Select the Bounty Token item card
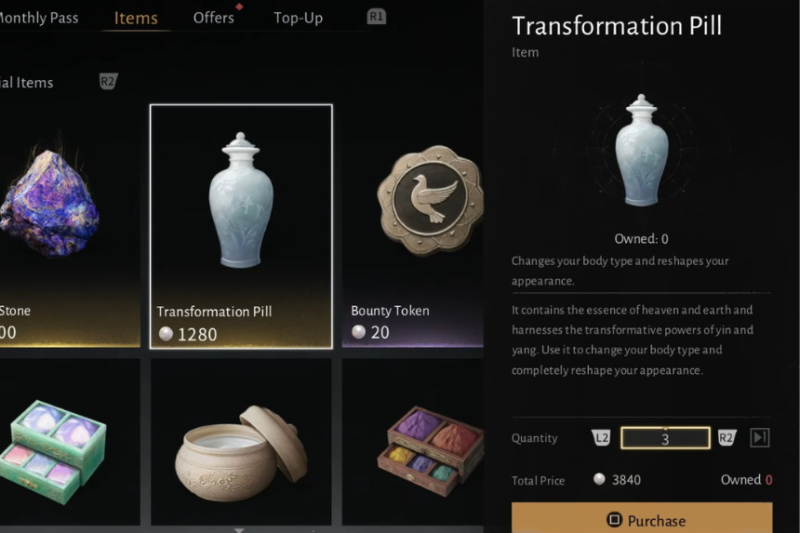 pyautogui.click(x=413, y=226)
